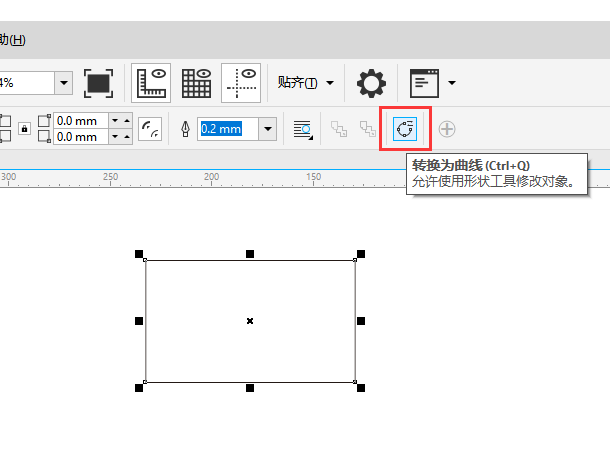Toggle the show guidelines button
The width and height of the screenshot is (610, 465).
pyautogui.click(x=241, y=83)
